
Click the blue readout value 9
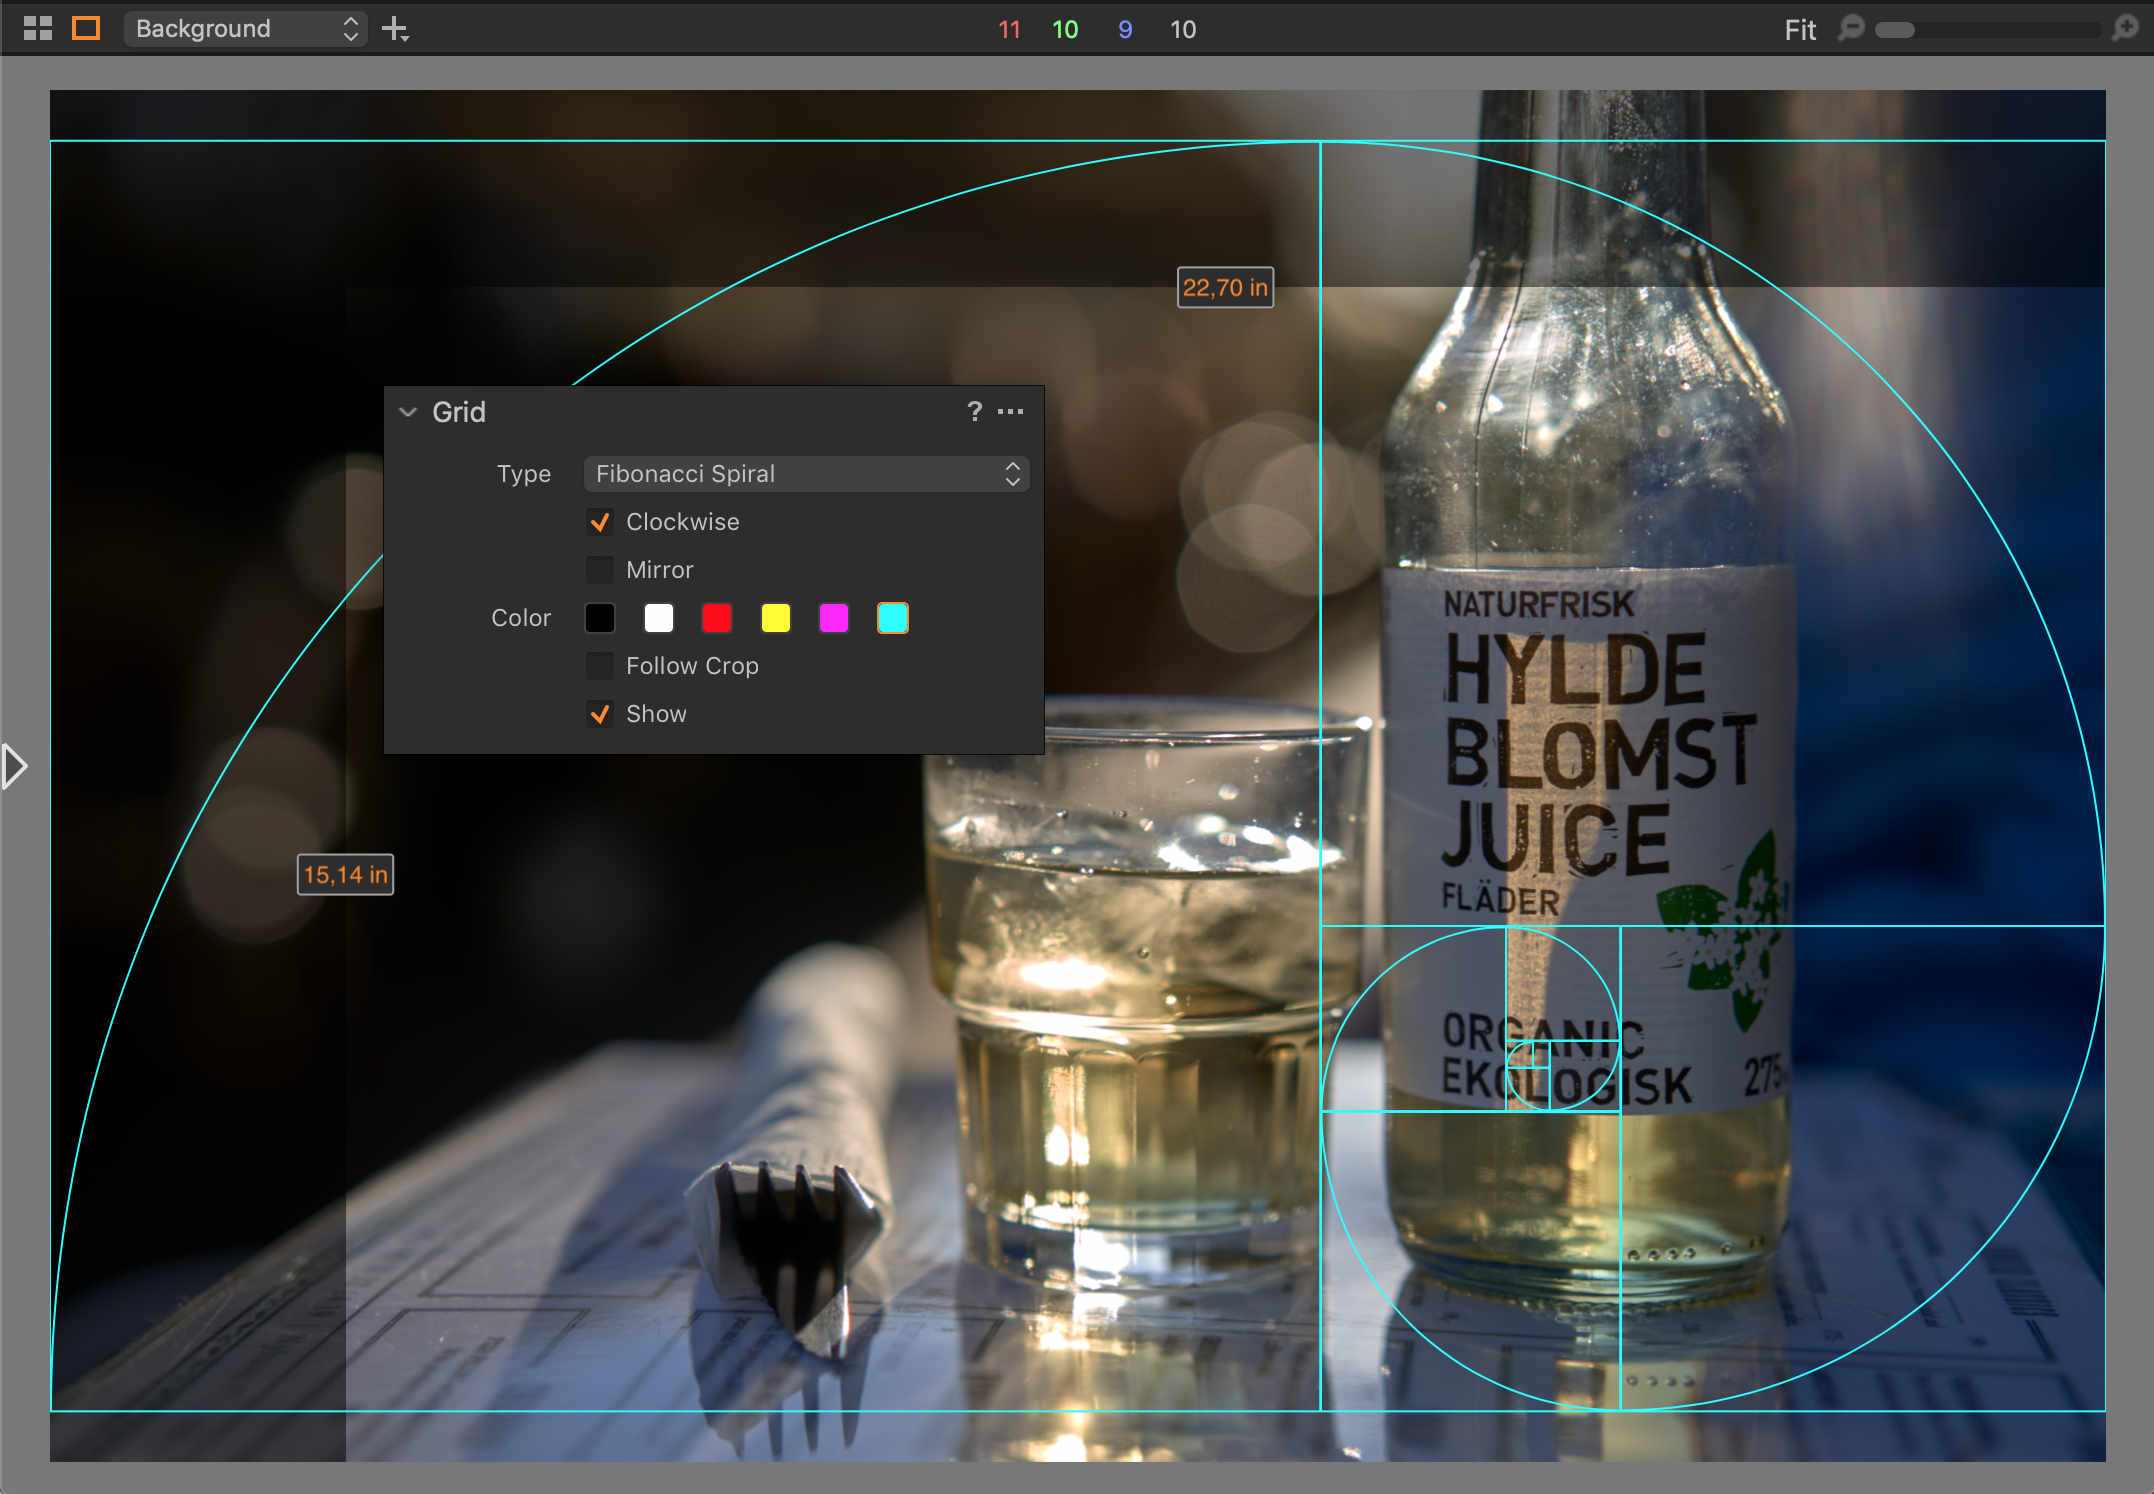point(1125,30)
